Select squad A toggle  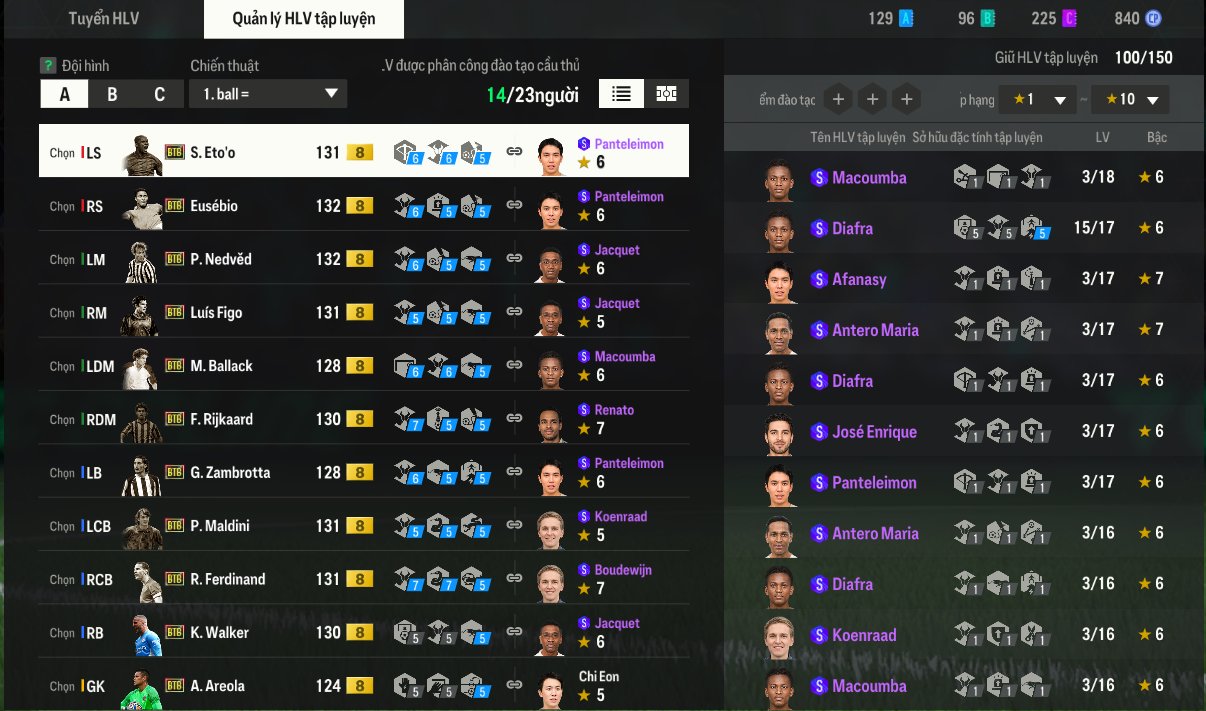65,94
